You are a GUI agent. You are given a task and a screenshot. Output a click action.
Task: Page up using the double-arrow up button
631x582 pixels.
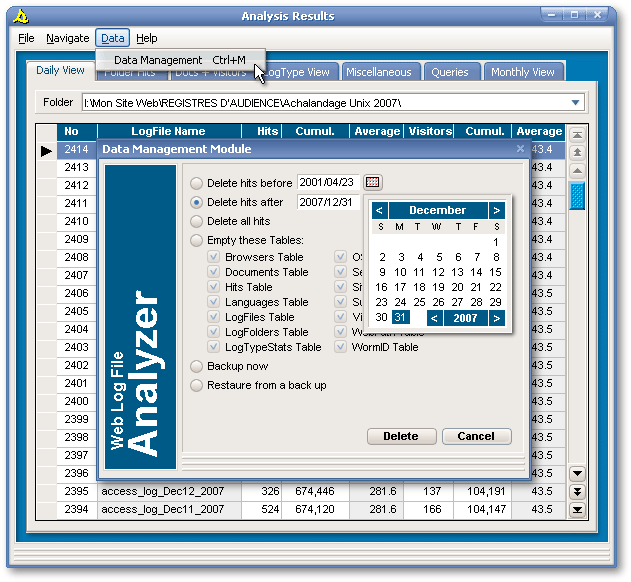577,152
